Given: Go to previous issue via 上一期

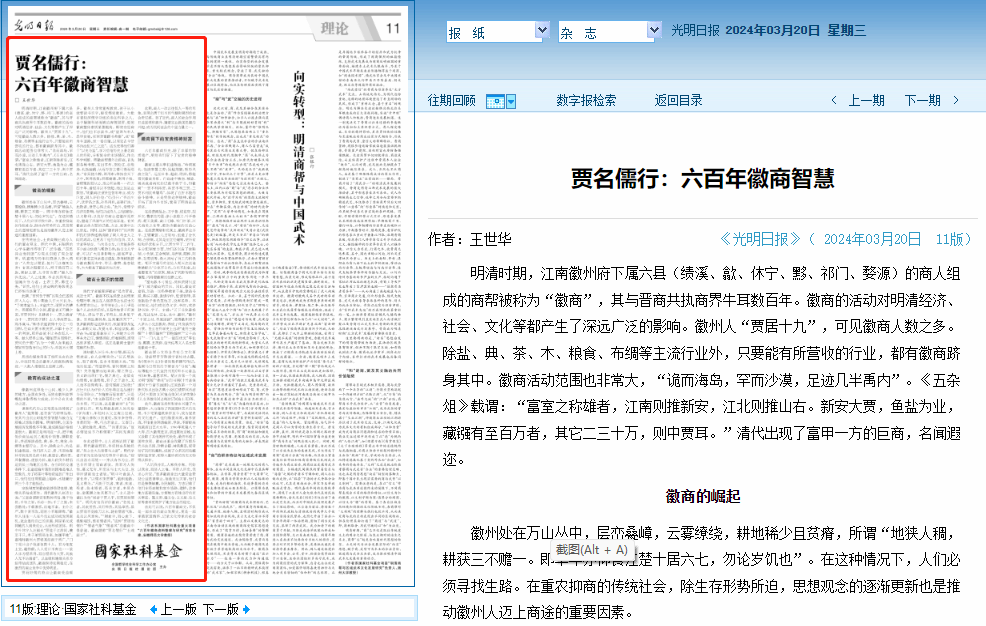Looking at the screenshot, I should pyautogui.click(x=866, y=100).
